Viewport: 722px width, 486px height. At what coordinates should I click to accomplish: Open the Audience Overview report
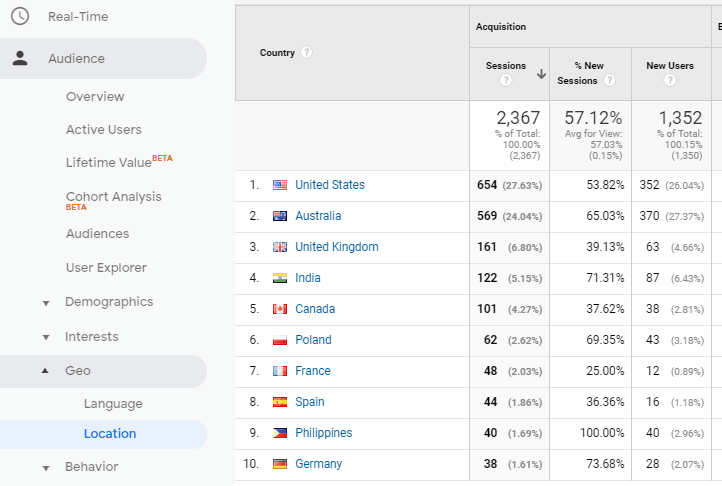click(95, 97)
